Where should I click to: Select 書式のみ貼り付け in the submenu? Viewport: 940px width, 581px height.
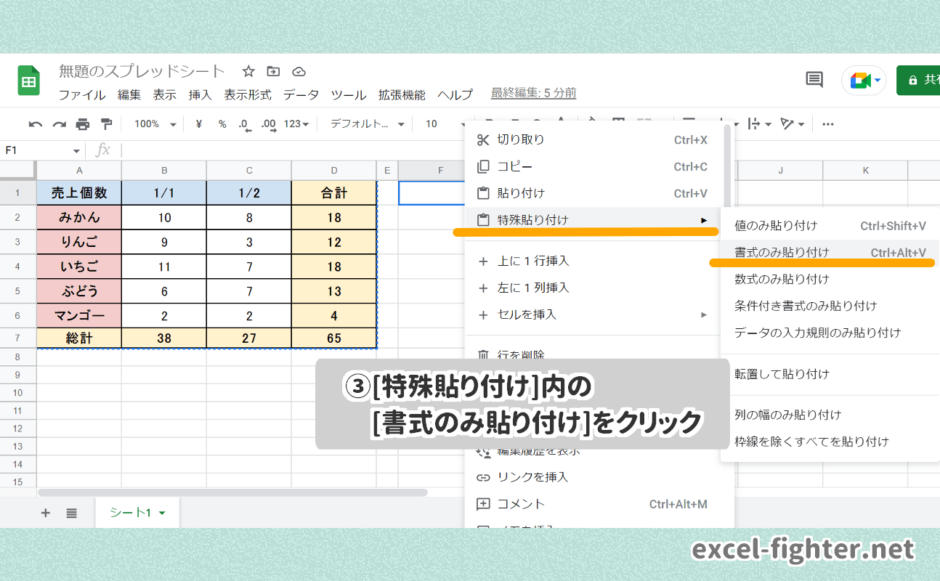780,253
